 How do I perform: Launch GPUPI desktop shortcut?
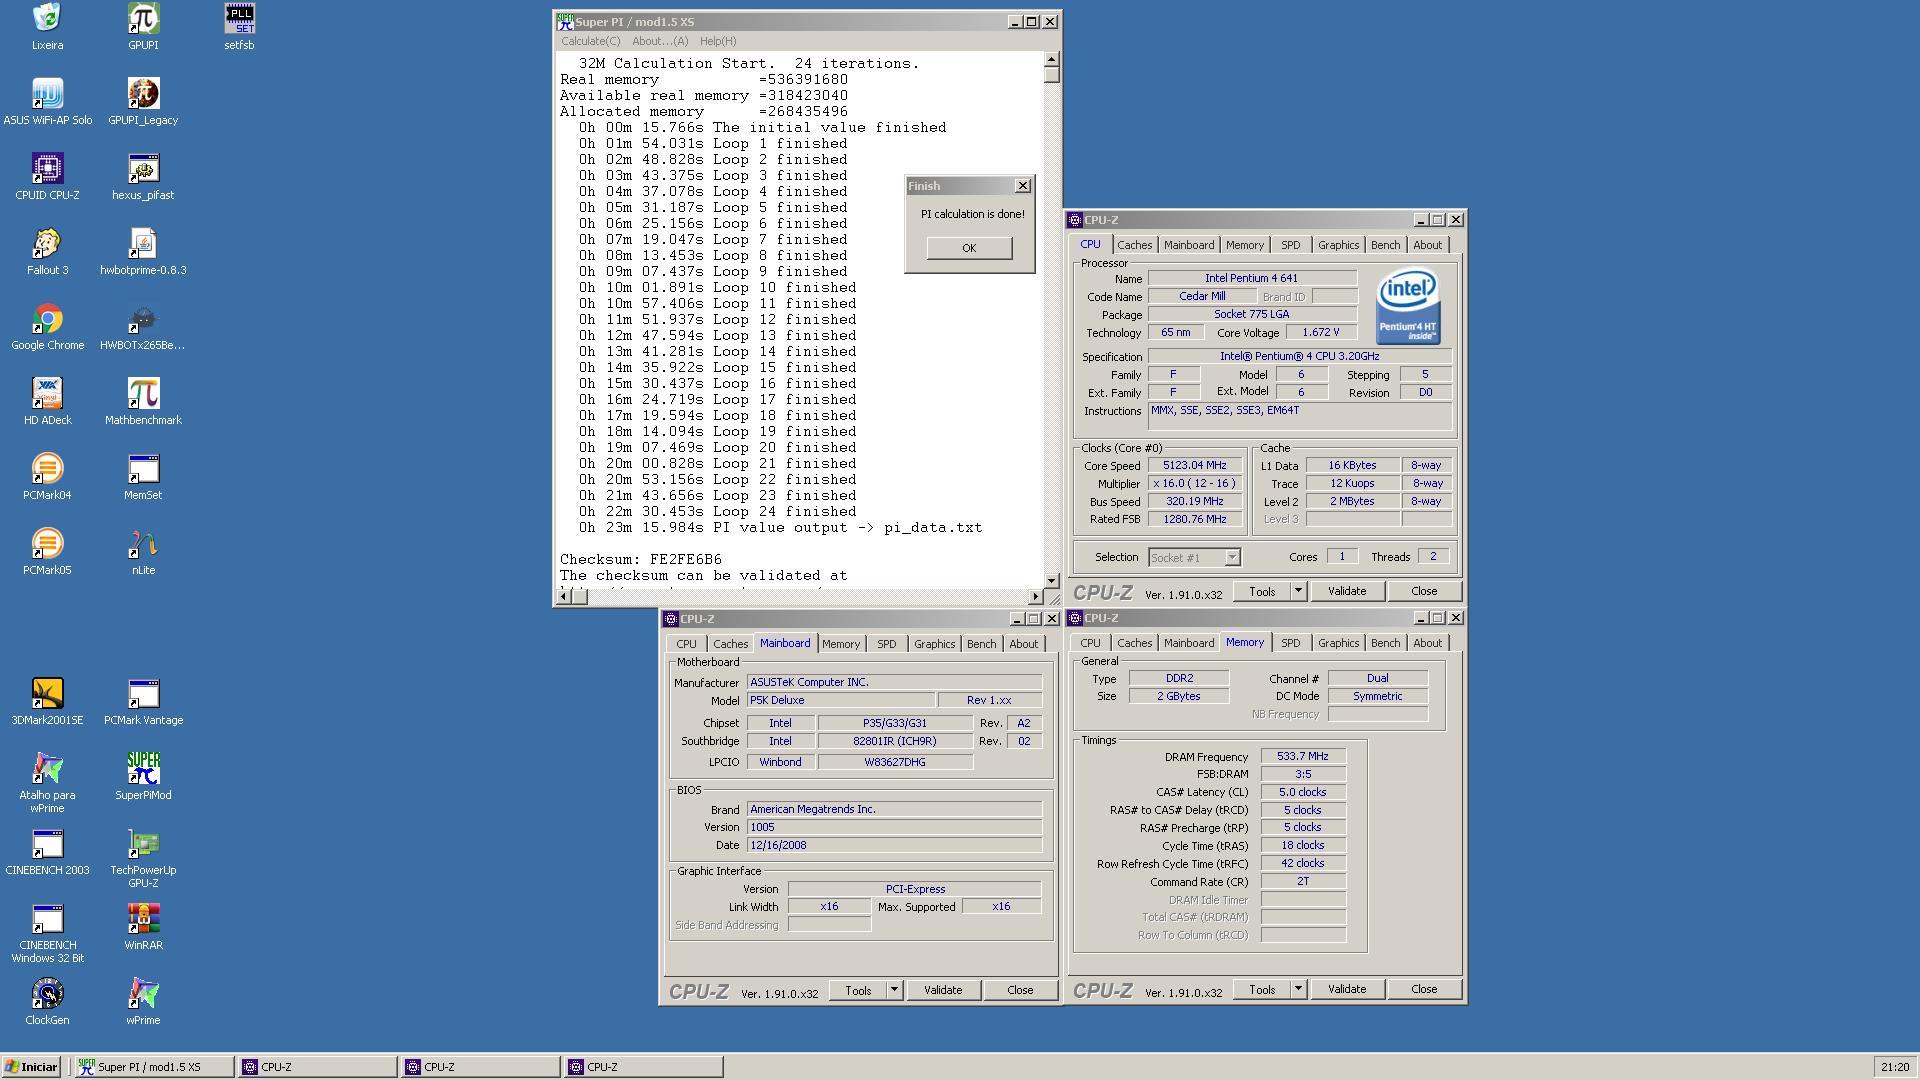pyautogui.click(x=143, y=27)
